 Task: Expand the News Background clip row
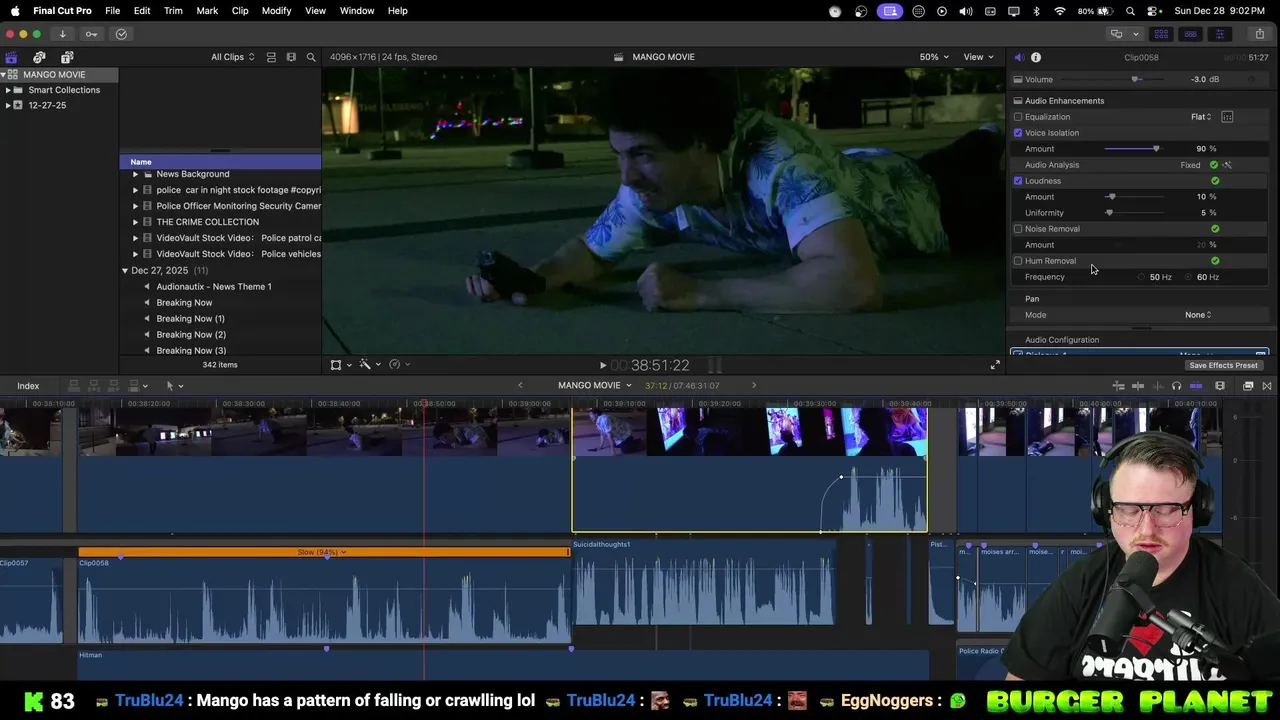pos(135,174)
